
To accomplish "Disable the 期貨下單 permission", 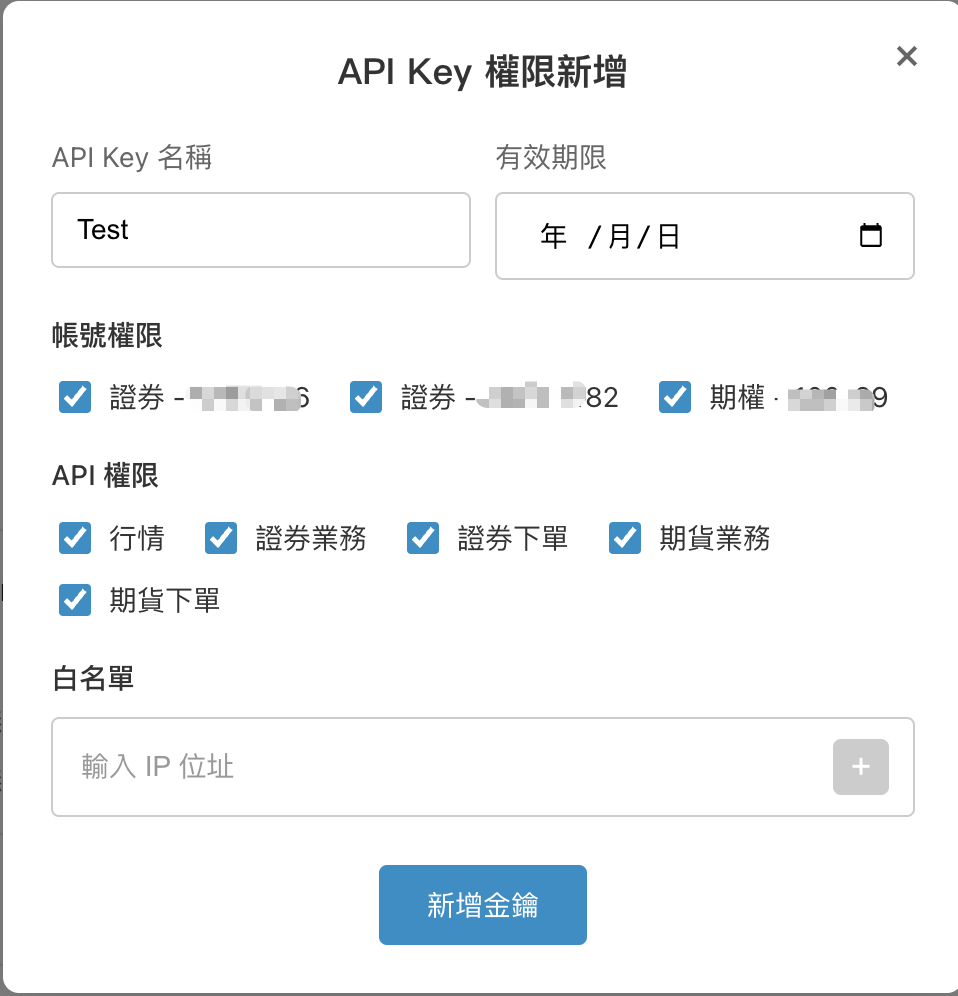I will click(x=74, y=600).
